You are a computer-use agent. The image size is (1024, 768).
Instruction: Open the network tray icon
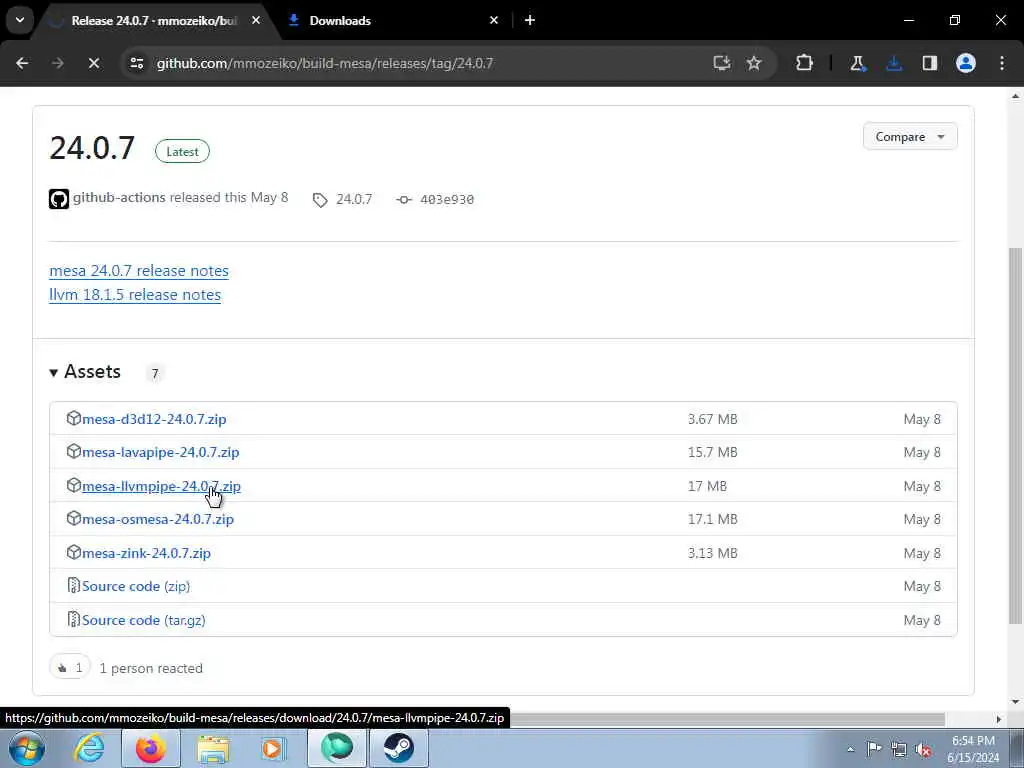pyautogui.click(x=899, y=749)
